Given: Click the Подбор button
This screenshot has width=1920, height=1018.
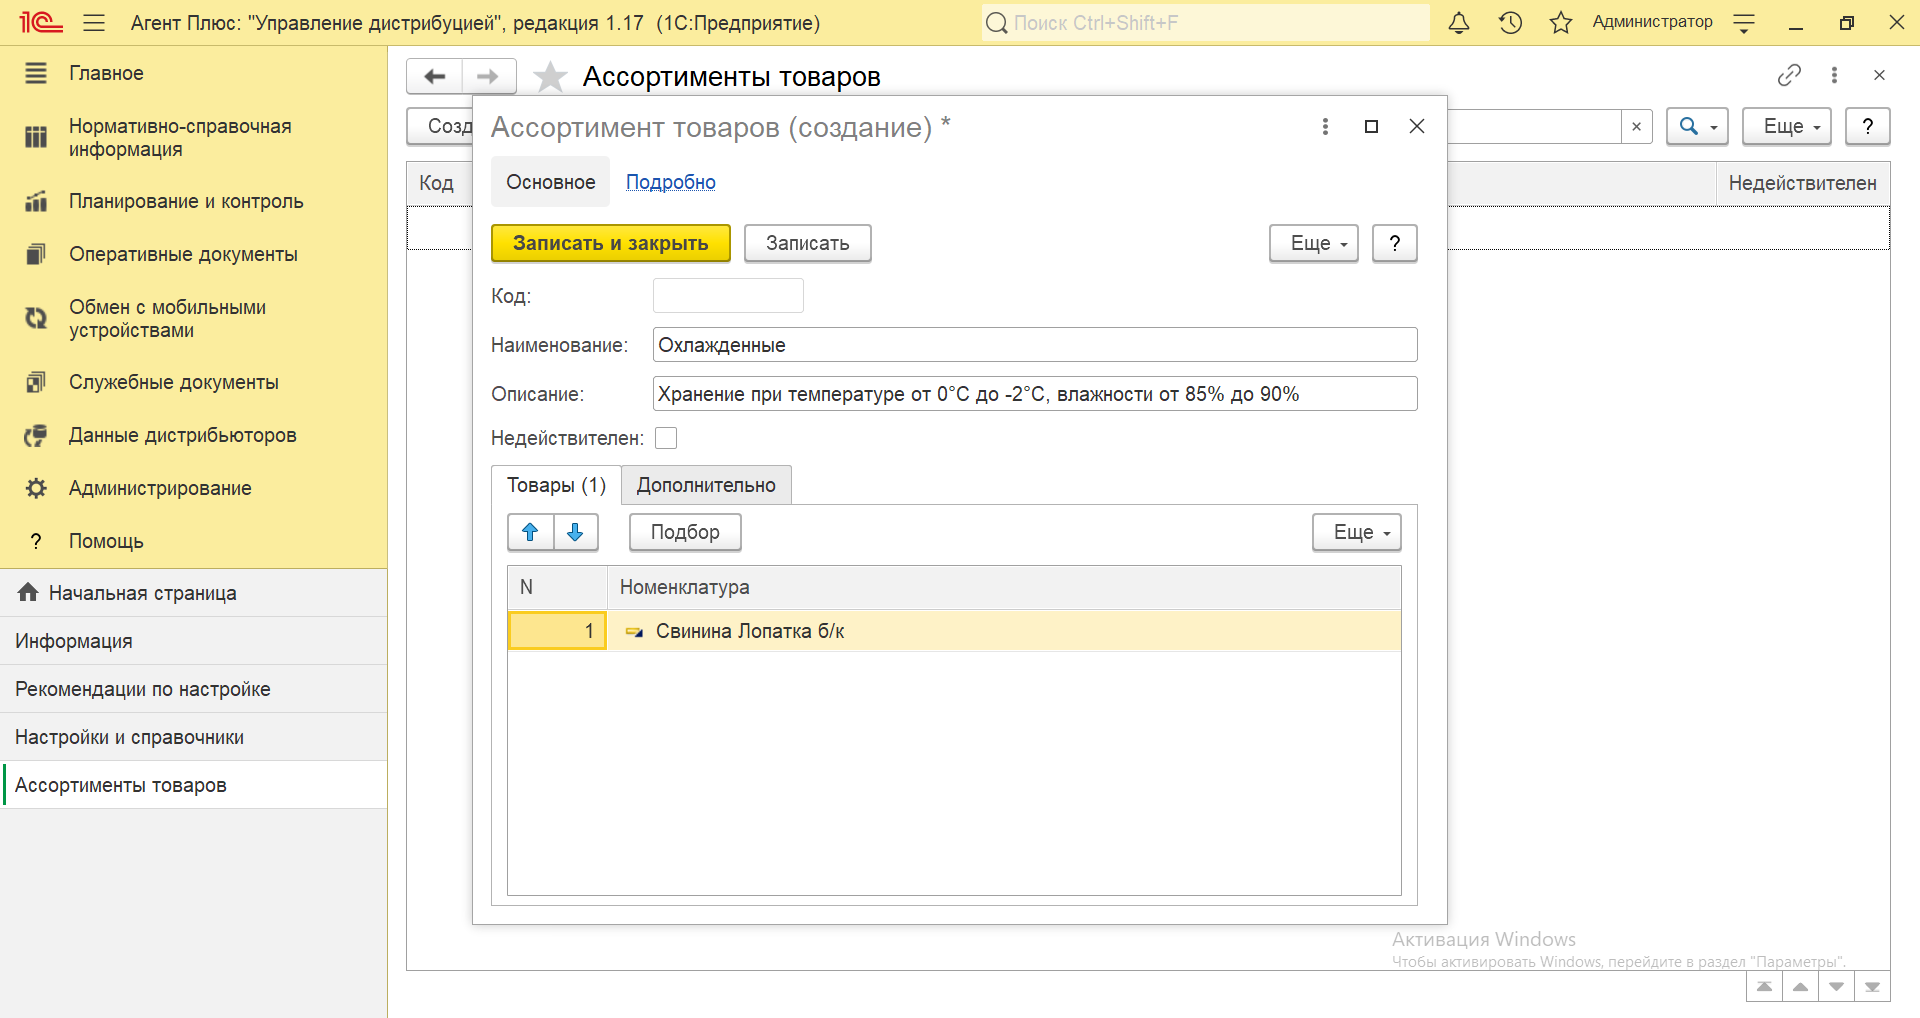Looking at the screenshot, I should click(x=685, y=532).
